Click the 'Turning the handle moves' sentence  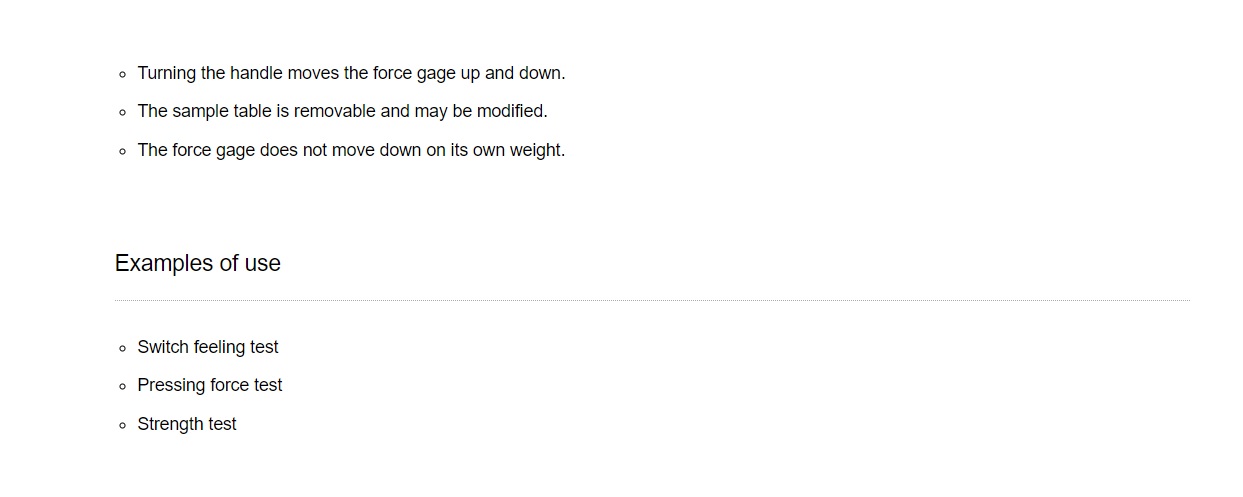click(351, 73)
